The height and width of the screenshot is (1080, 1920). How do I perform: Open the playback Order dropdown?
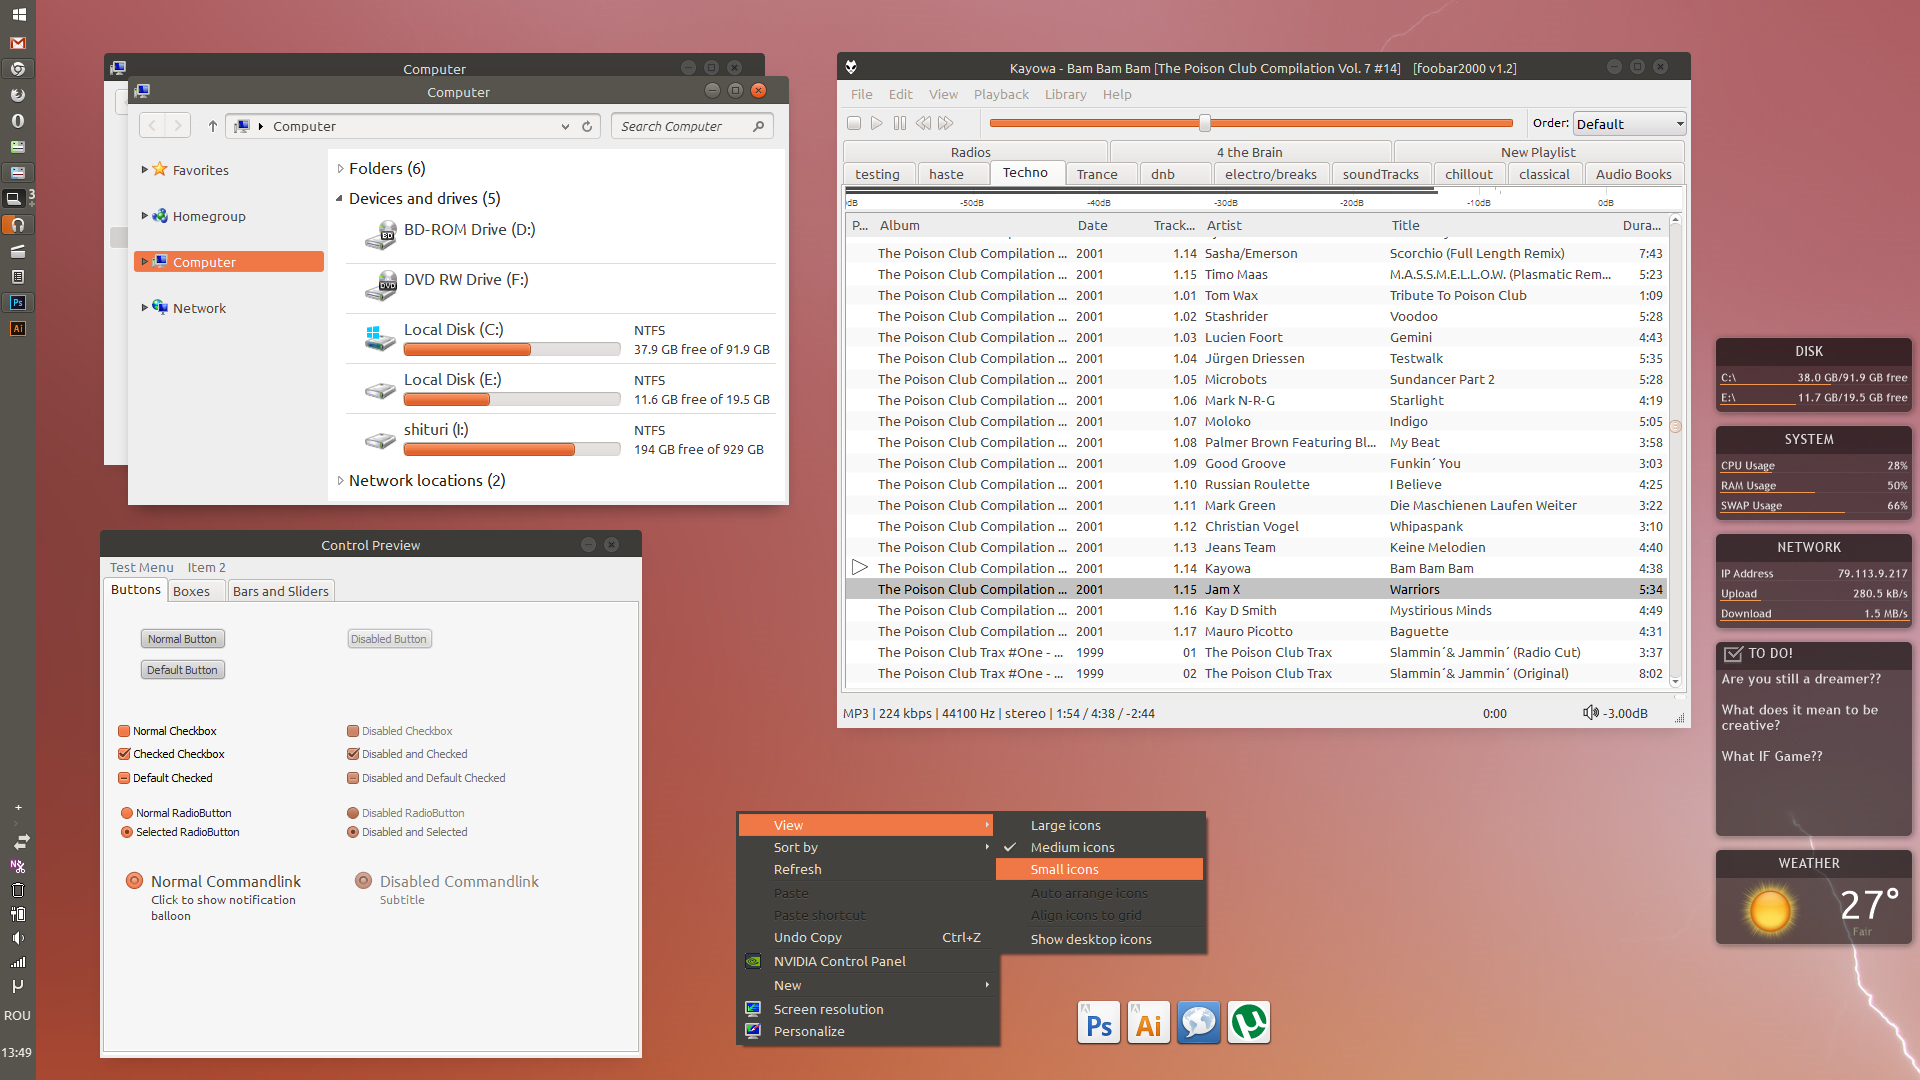coord(1630,124)
